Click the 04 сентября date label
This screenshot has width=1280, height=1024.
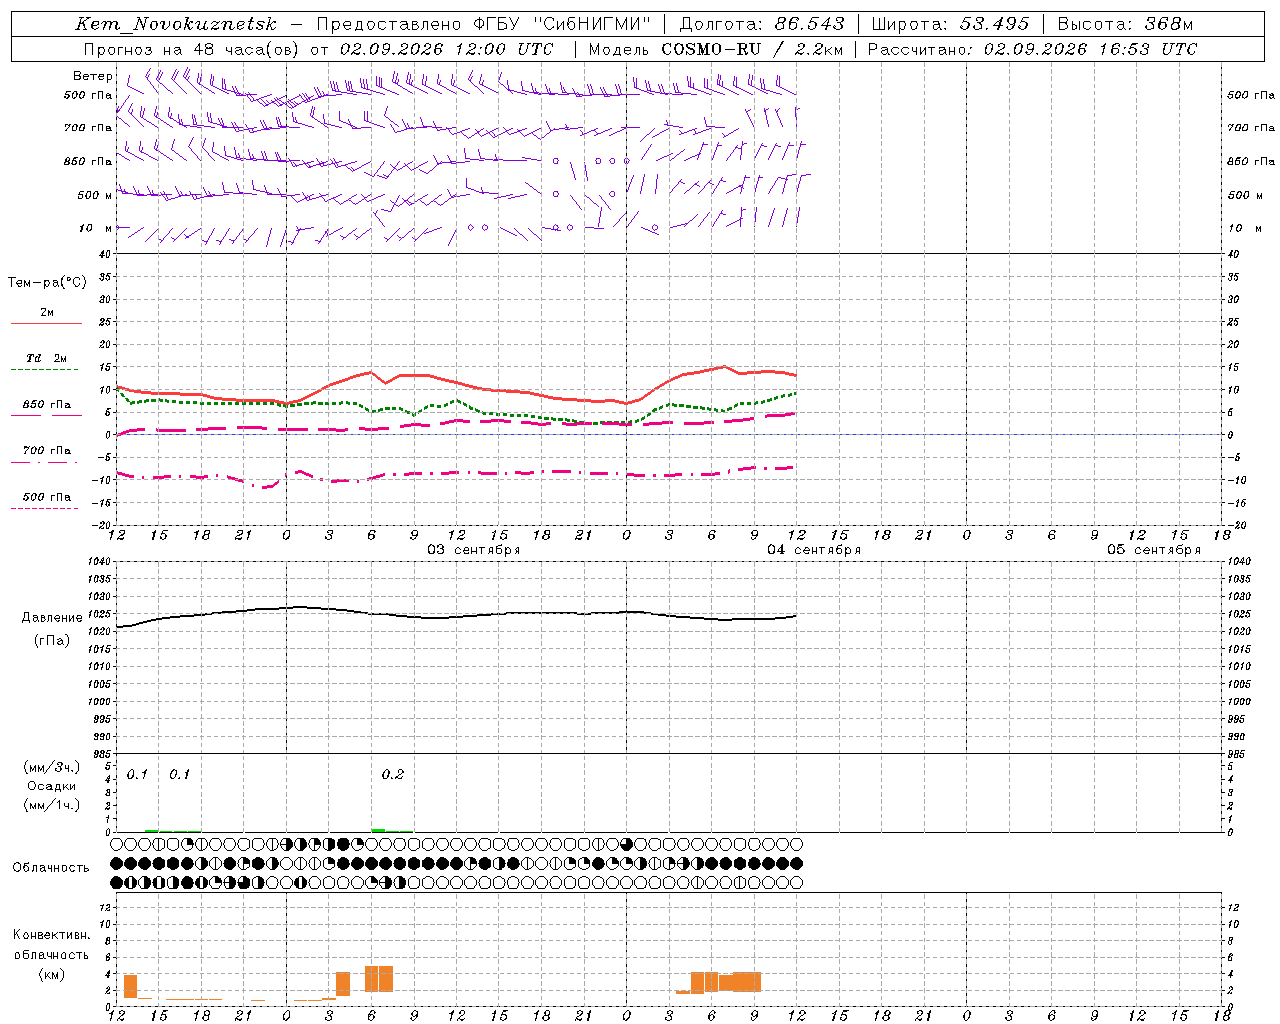point(814,550)
